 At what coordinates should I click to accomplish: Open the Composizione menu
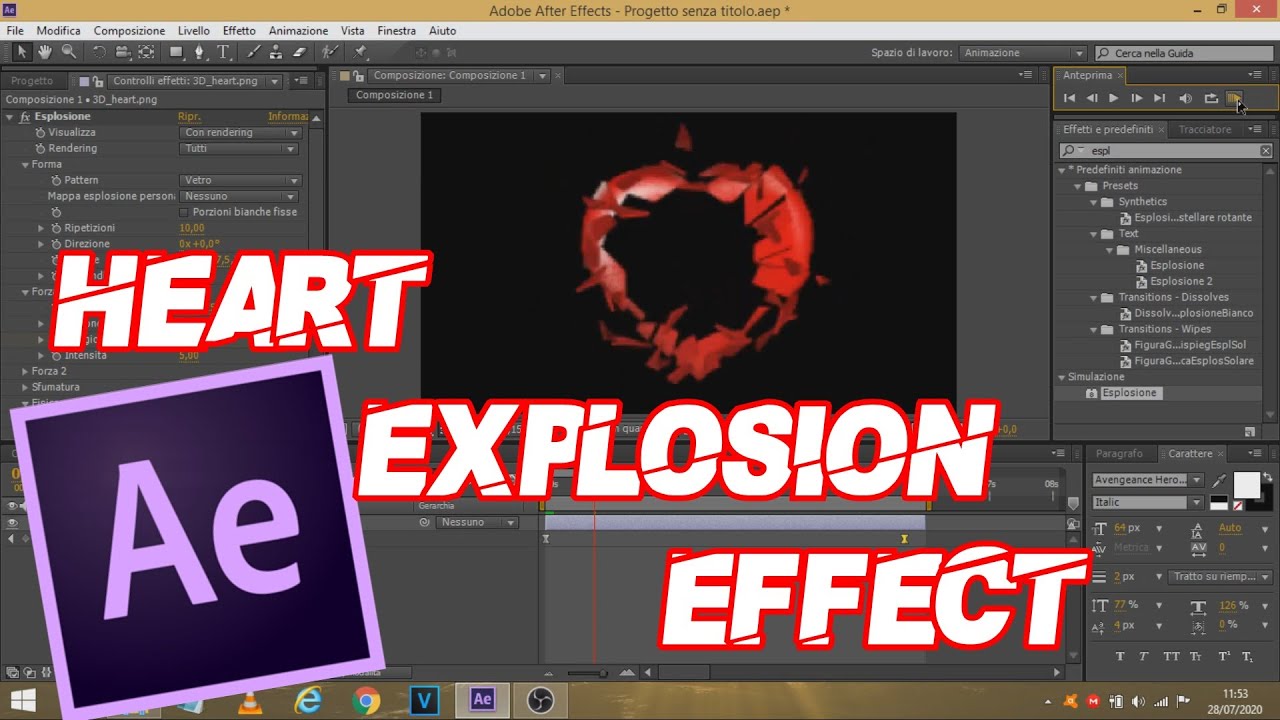pos(130,31)
